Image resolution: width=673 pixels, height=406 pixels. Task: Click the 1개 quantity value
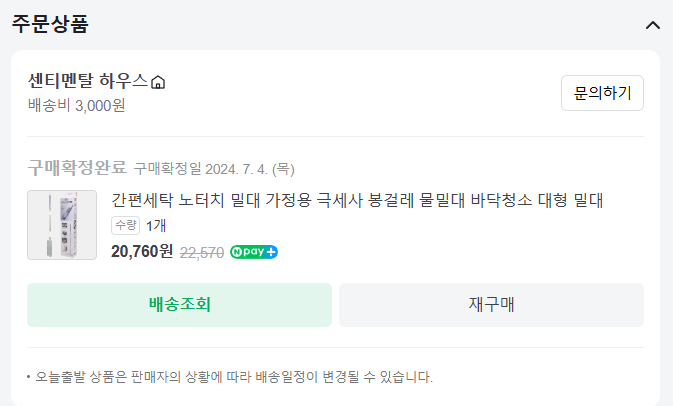click(x=156, y=226)
